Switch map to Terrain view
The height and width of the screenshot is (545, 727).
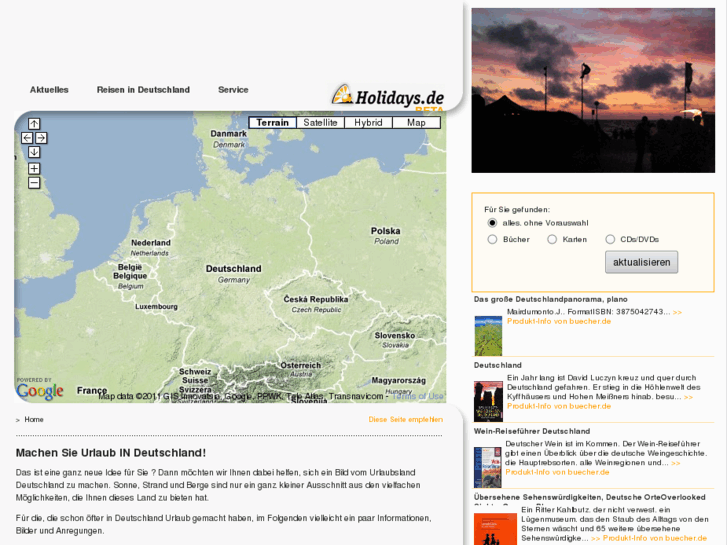point(273,122)
